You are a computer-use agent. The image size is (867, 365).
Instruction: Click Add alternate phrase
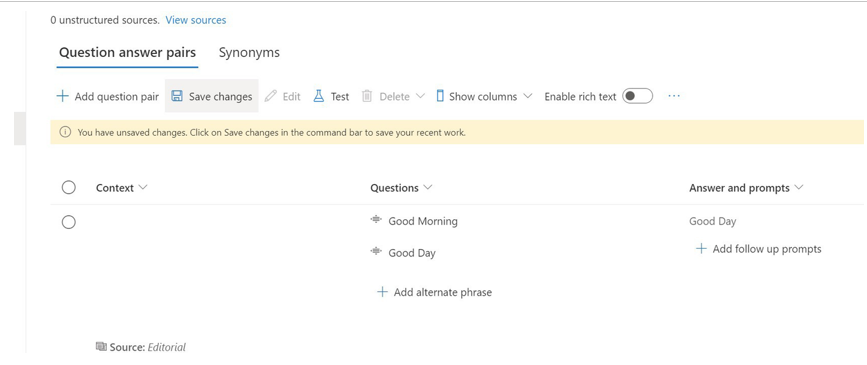(434, 292)
